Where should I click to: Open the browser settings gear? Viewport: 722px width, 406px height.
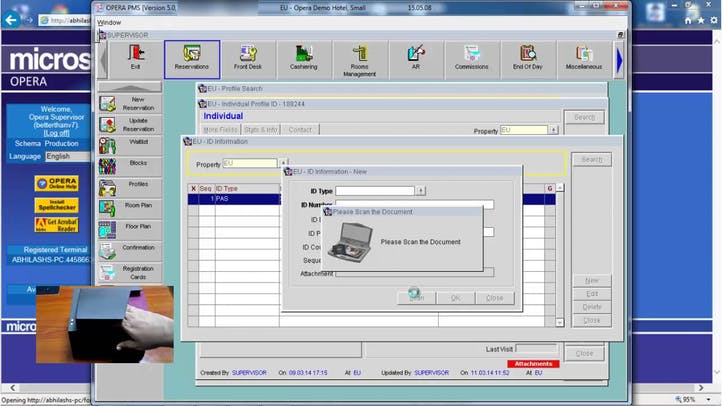(714, 21)
